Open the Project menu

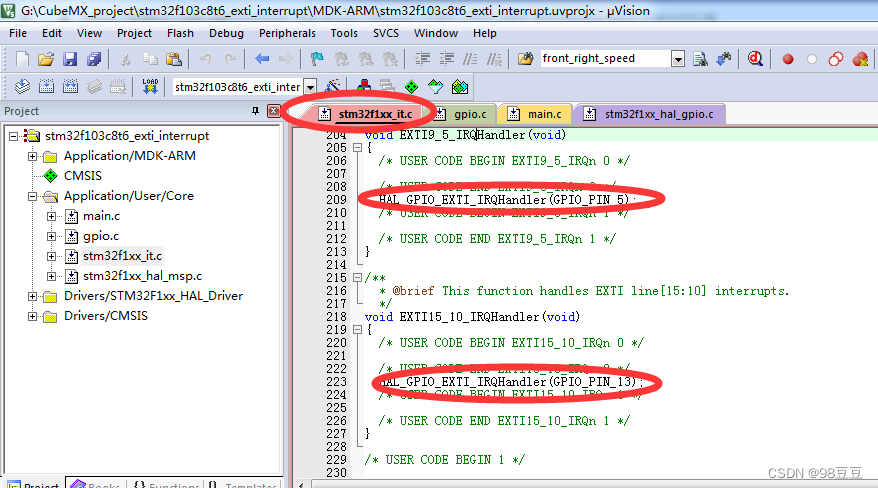tap(134, 33)
